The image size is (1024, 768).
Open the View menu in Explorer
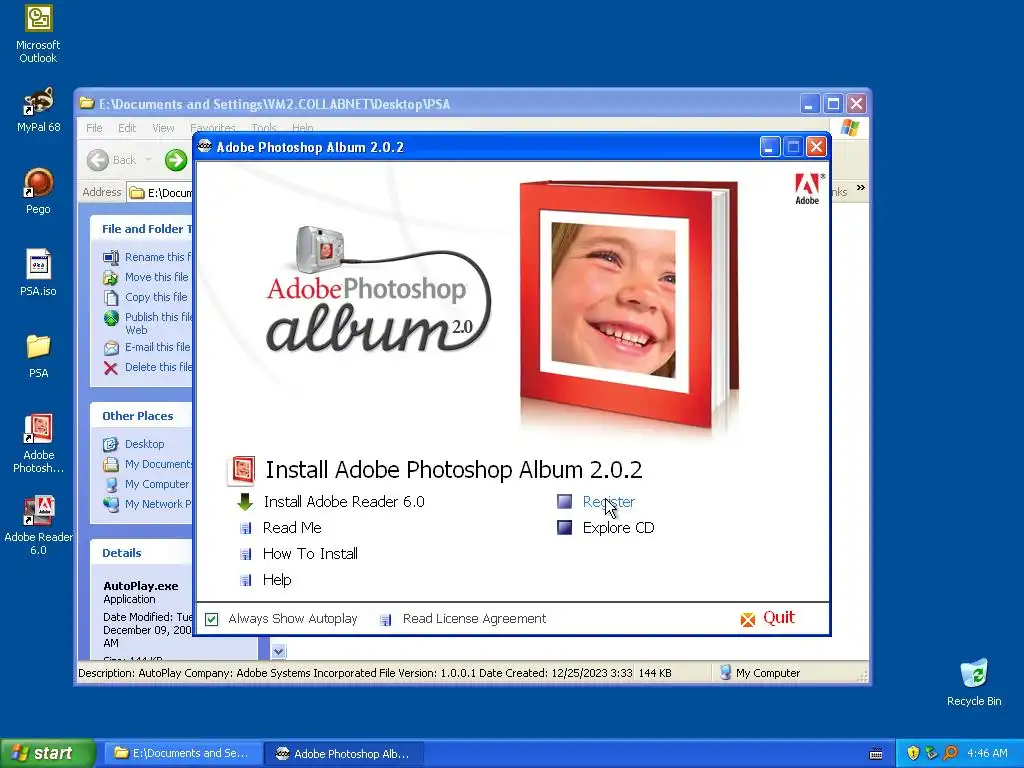(163, 128)
